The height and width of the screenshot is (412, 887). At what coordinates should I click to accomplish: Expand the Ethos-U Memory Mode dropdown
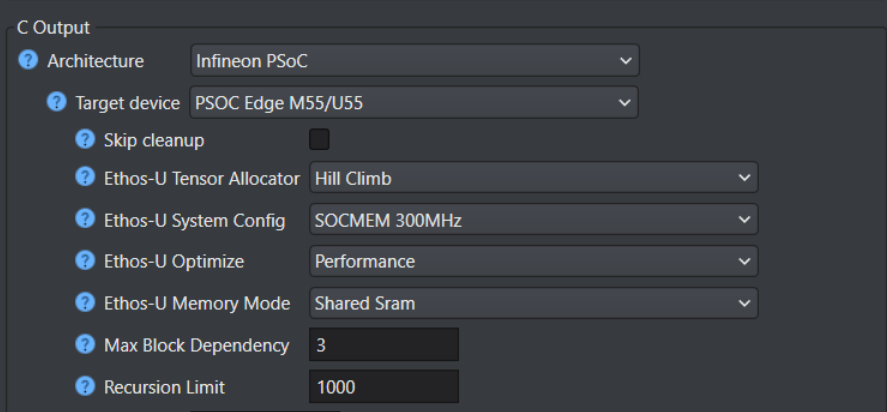click(533, 303)
